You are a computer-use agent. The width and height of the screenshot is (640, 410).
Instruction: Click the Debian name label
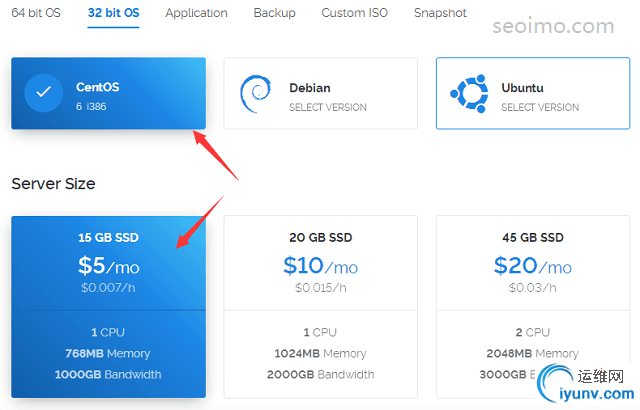(310, 88)
